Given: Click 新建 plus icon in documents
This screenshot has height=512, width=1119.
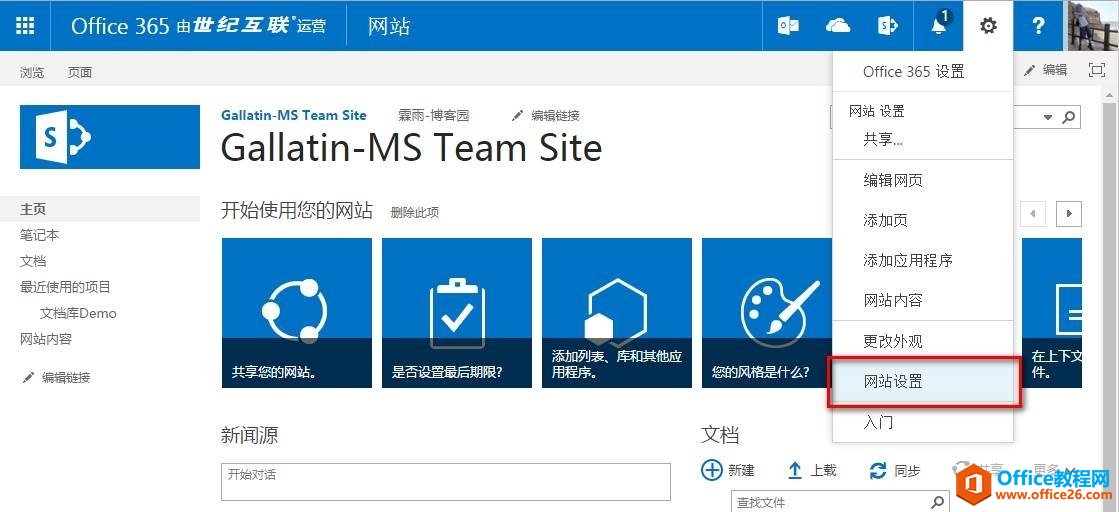Looking at the screenshot, I should tap(712, 470).
